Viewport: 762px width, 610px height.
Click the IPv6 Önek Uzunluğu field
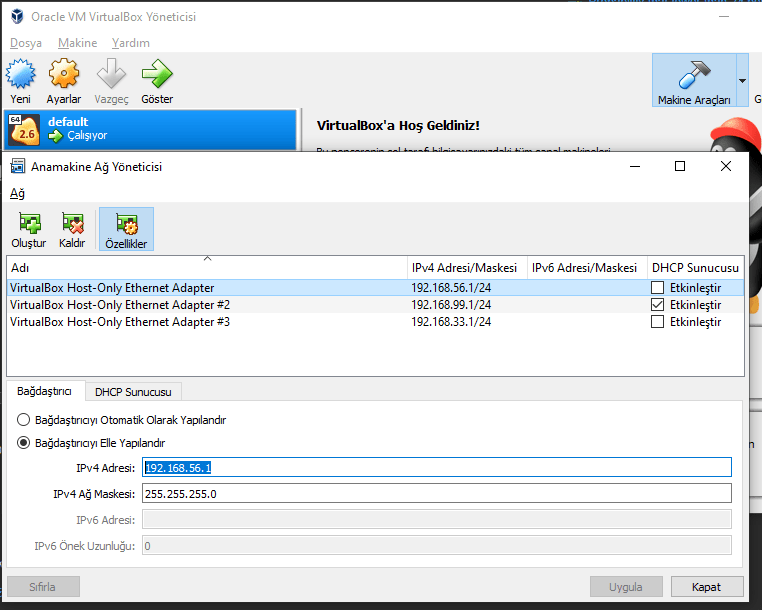coord(436,545)
